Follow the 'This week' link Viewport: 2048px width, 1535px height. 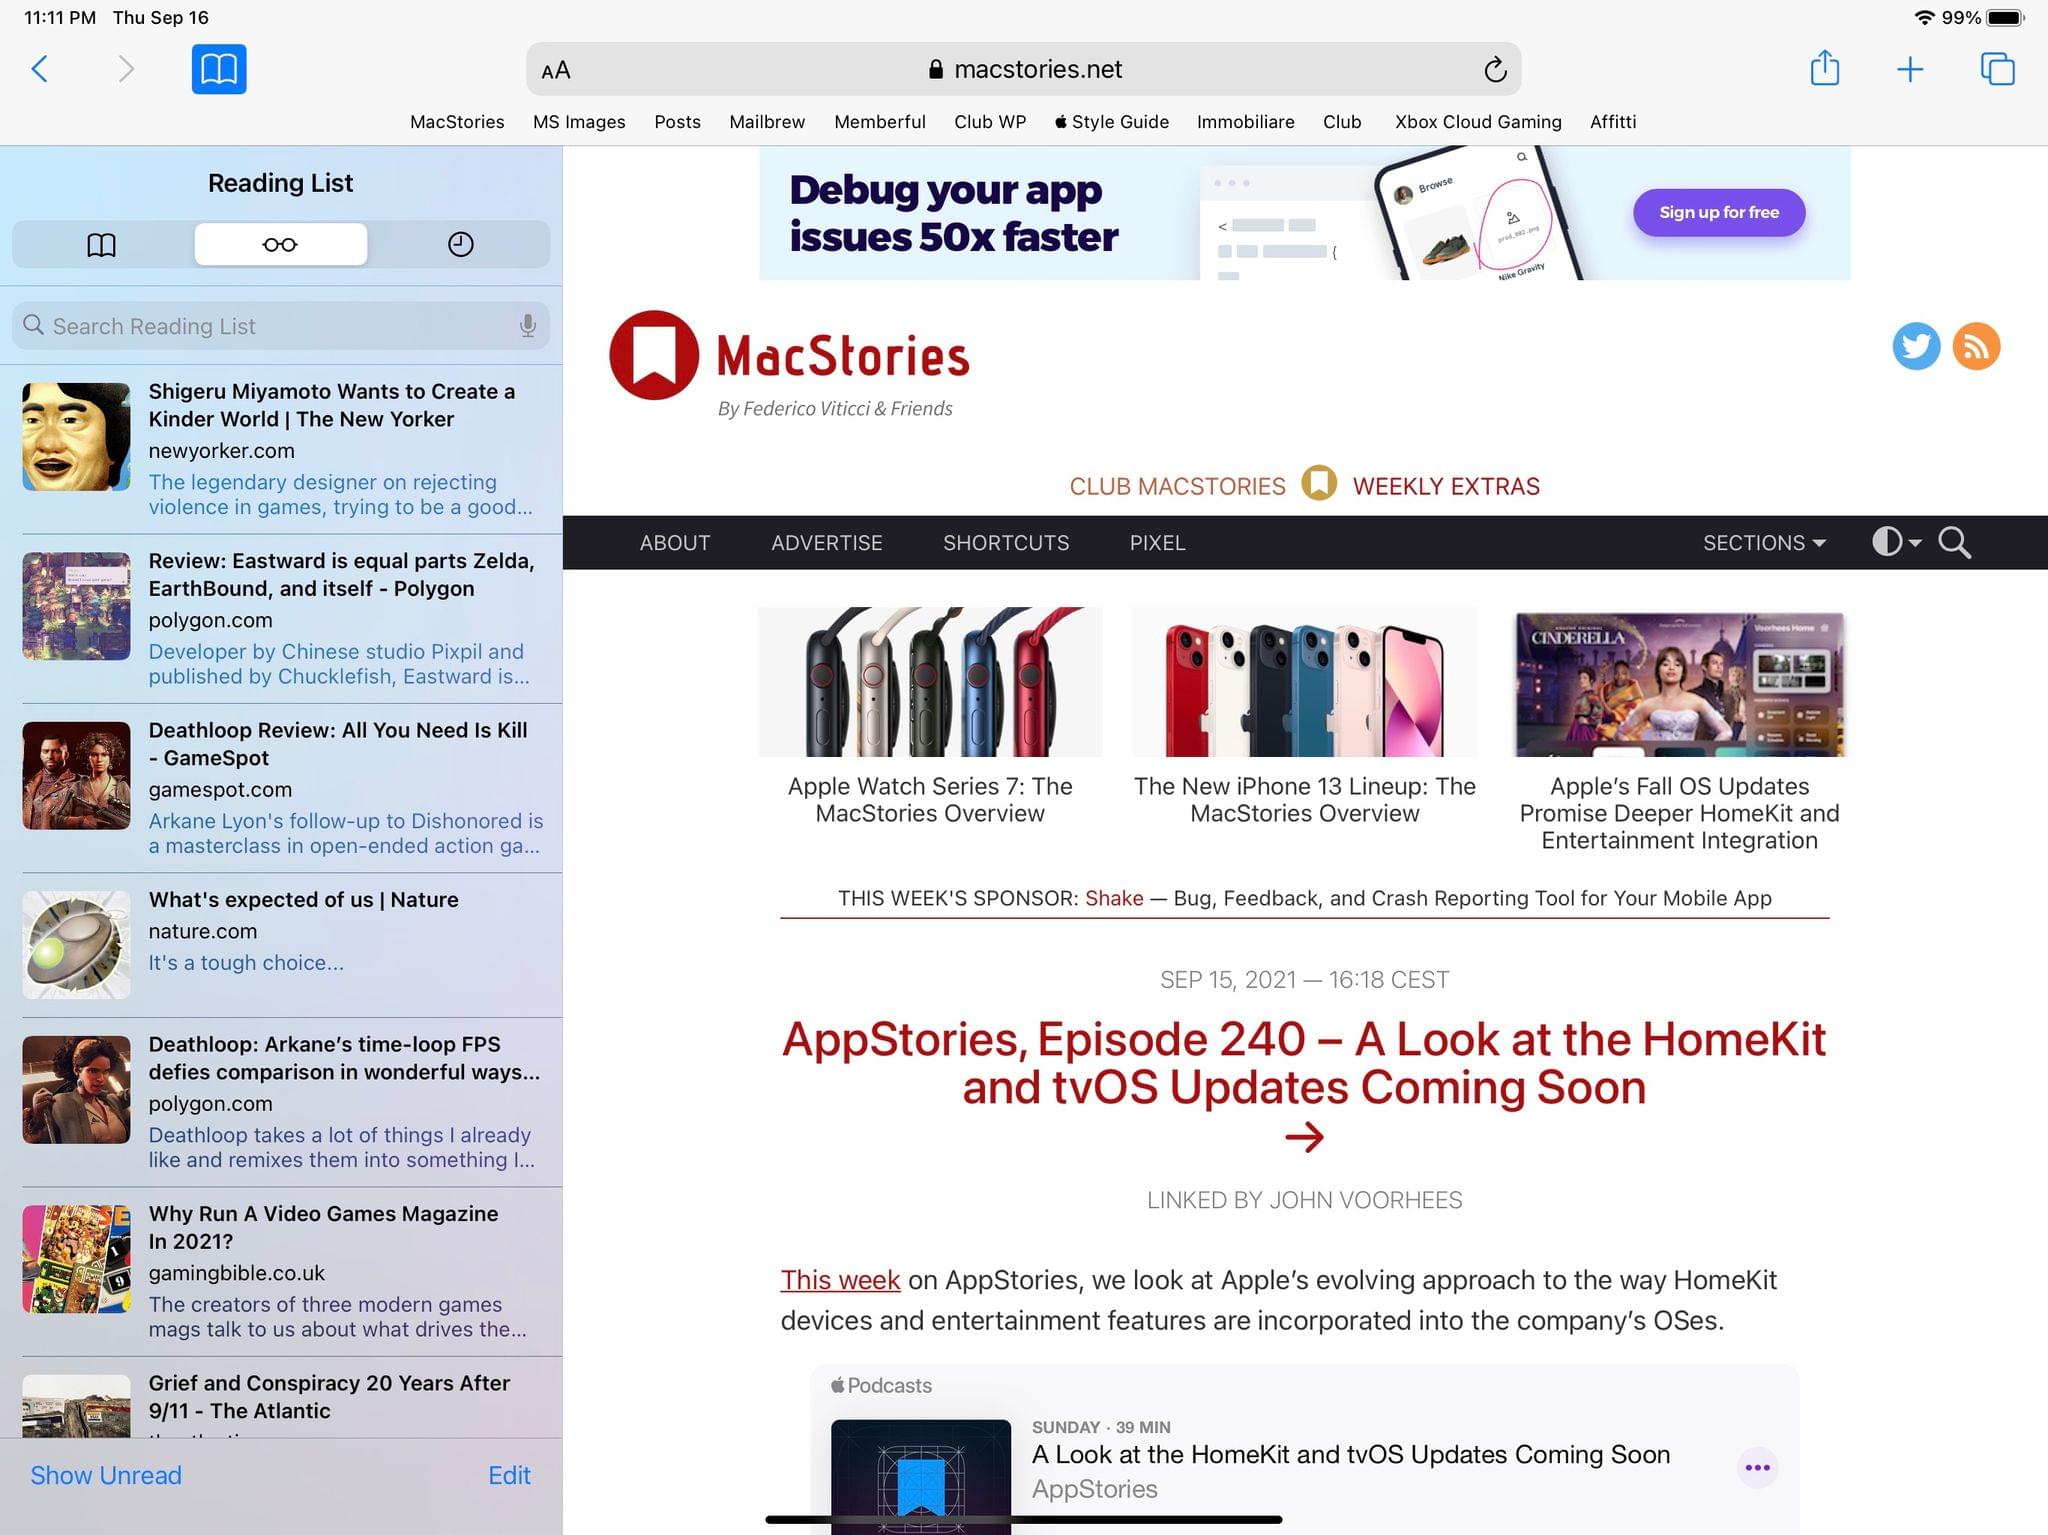click(840, 1280)
